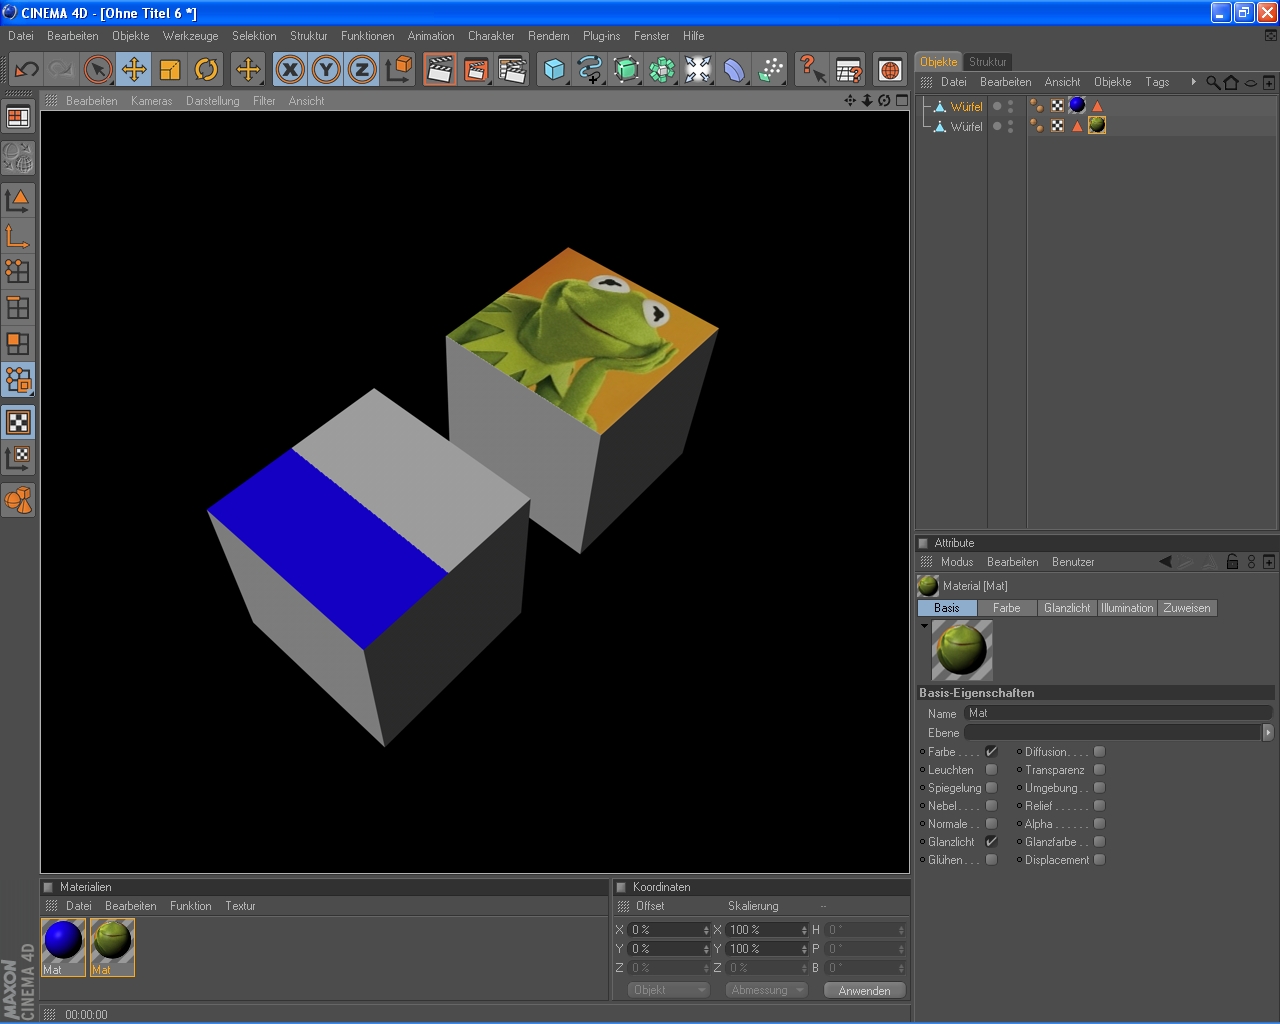Open the Werkzeuge menu
The width and height of the screenshot is (1280, 1024).
tap(190, 36)
